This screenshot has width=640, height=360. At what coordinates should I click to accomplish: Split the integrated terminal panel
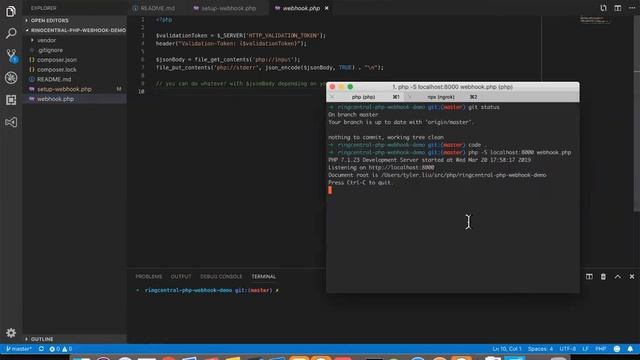coord(589,277)
